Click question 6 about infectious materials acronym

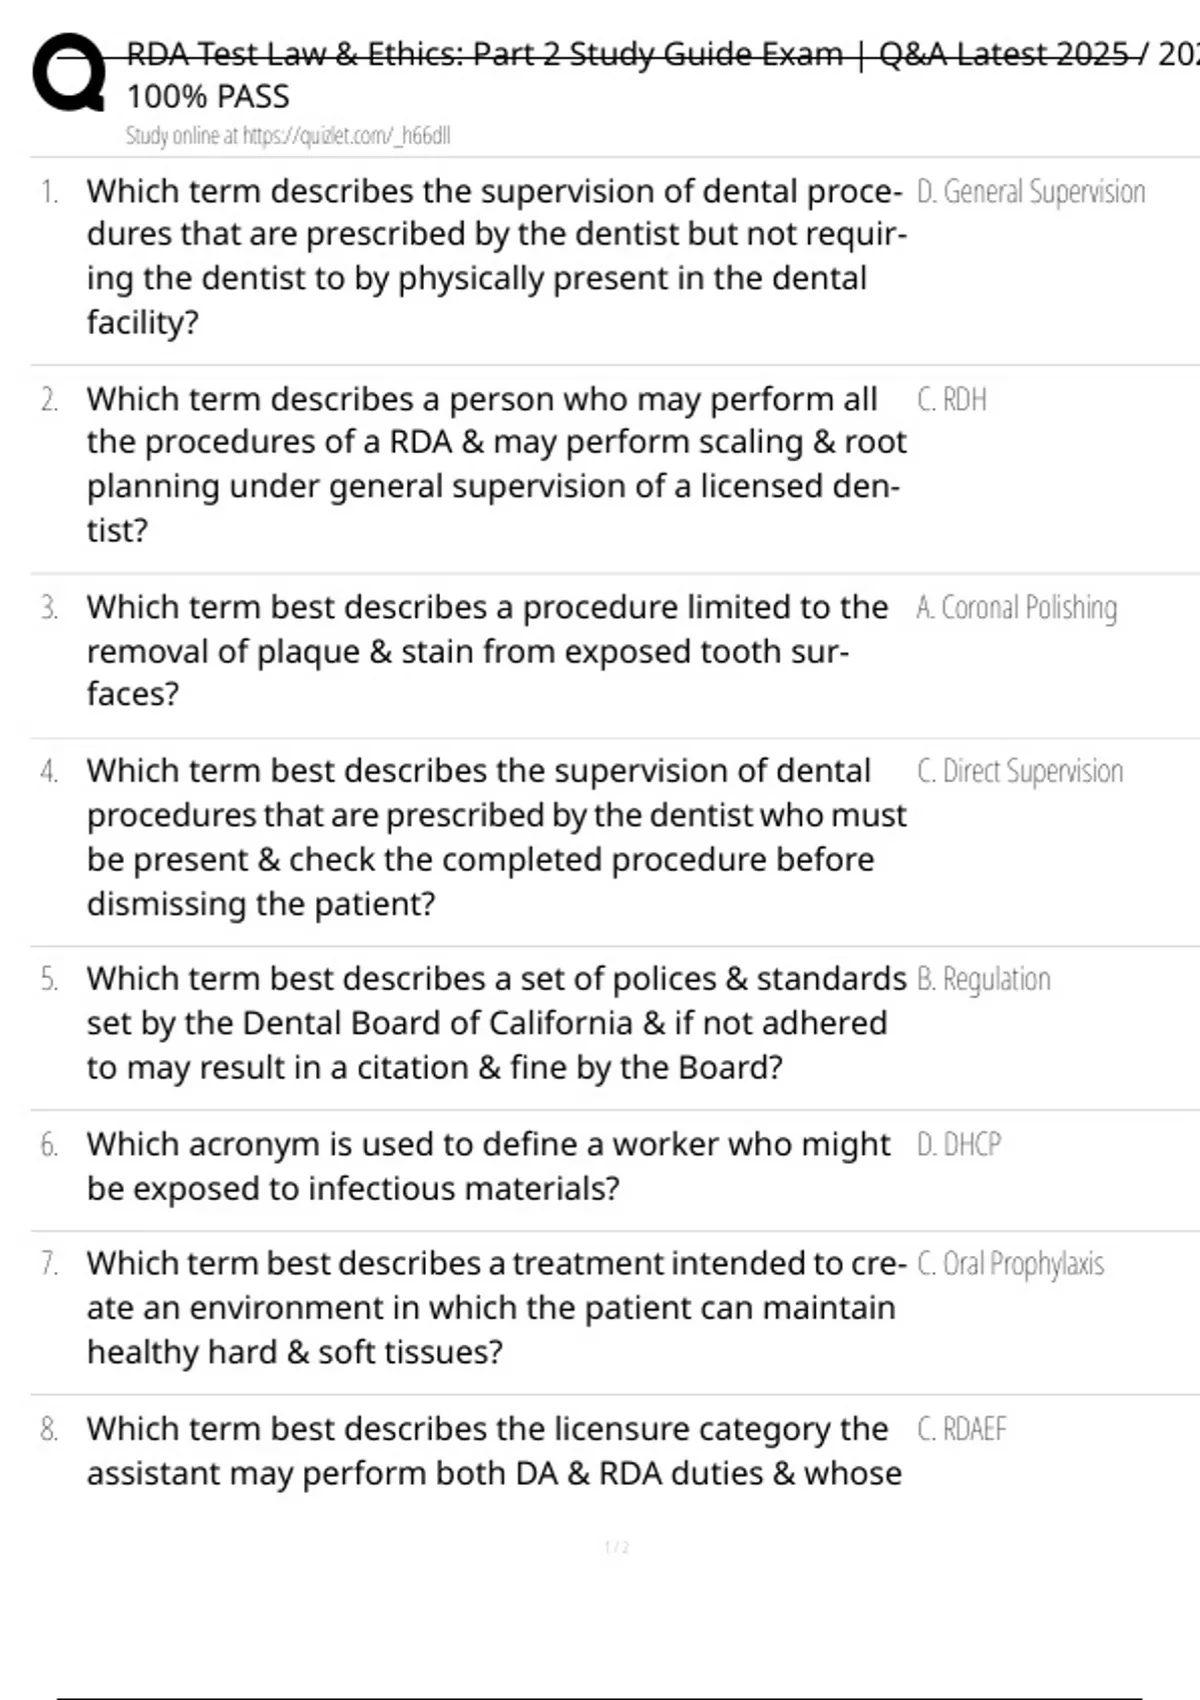point(487,1166)
